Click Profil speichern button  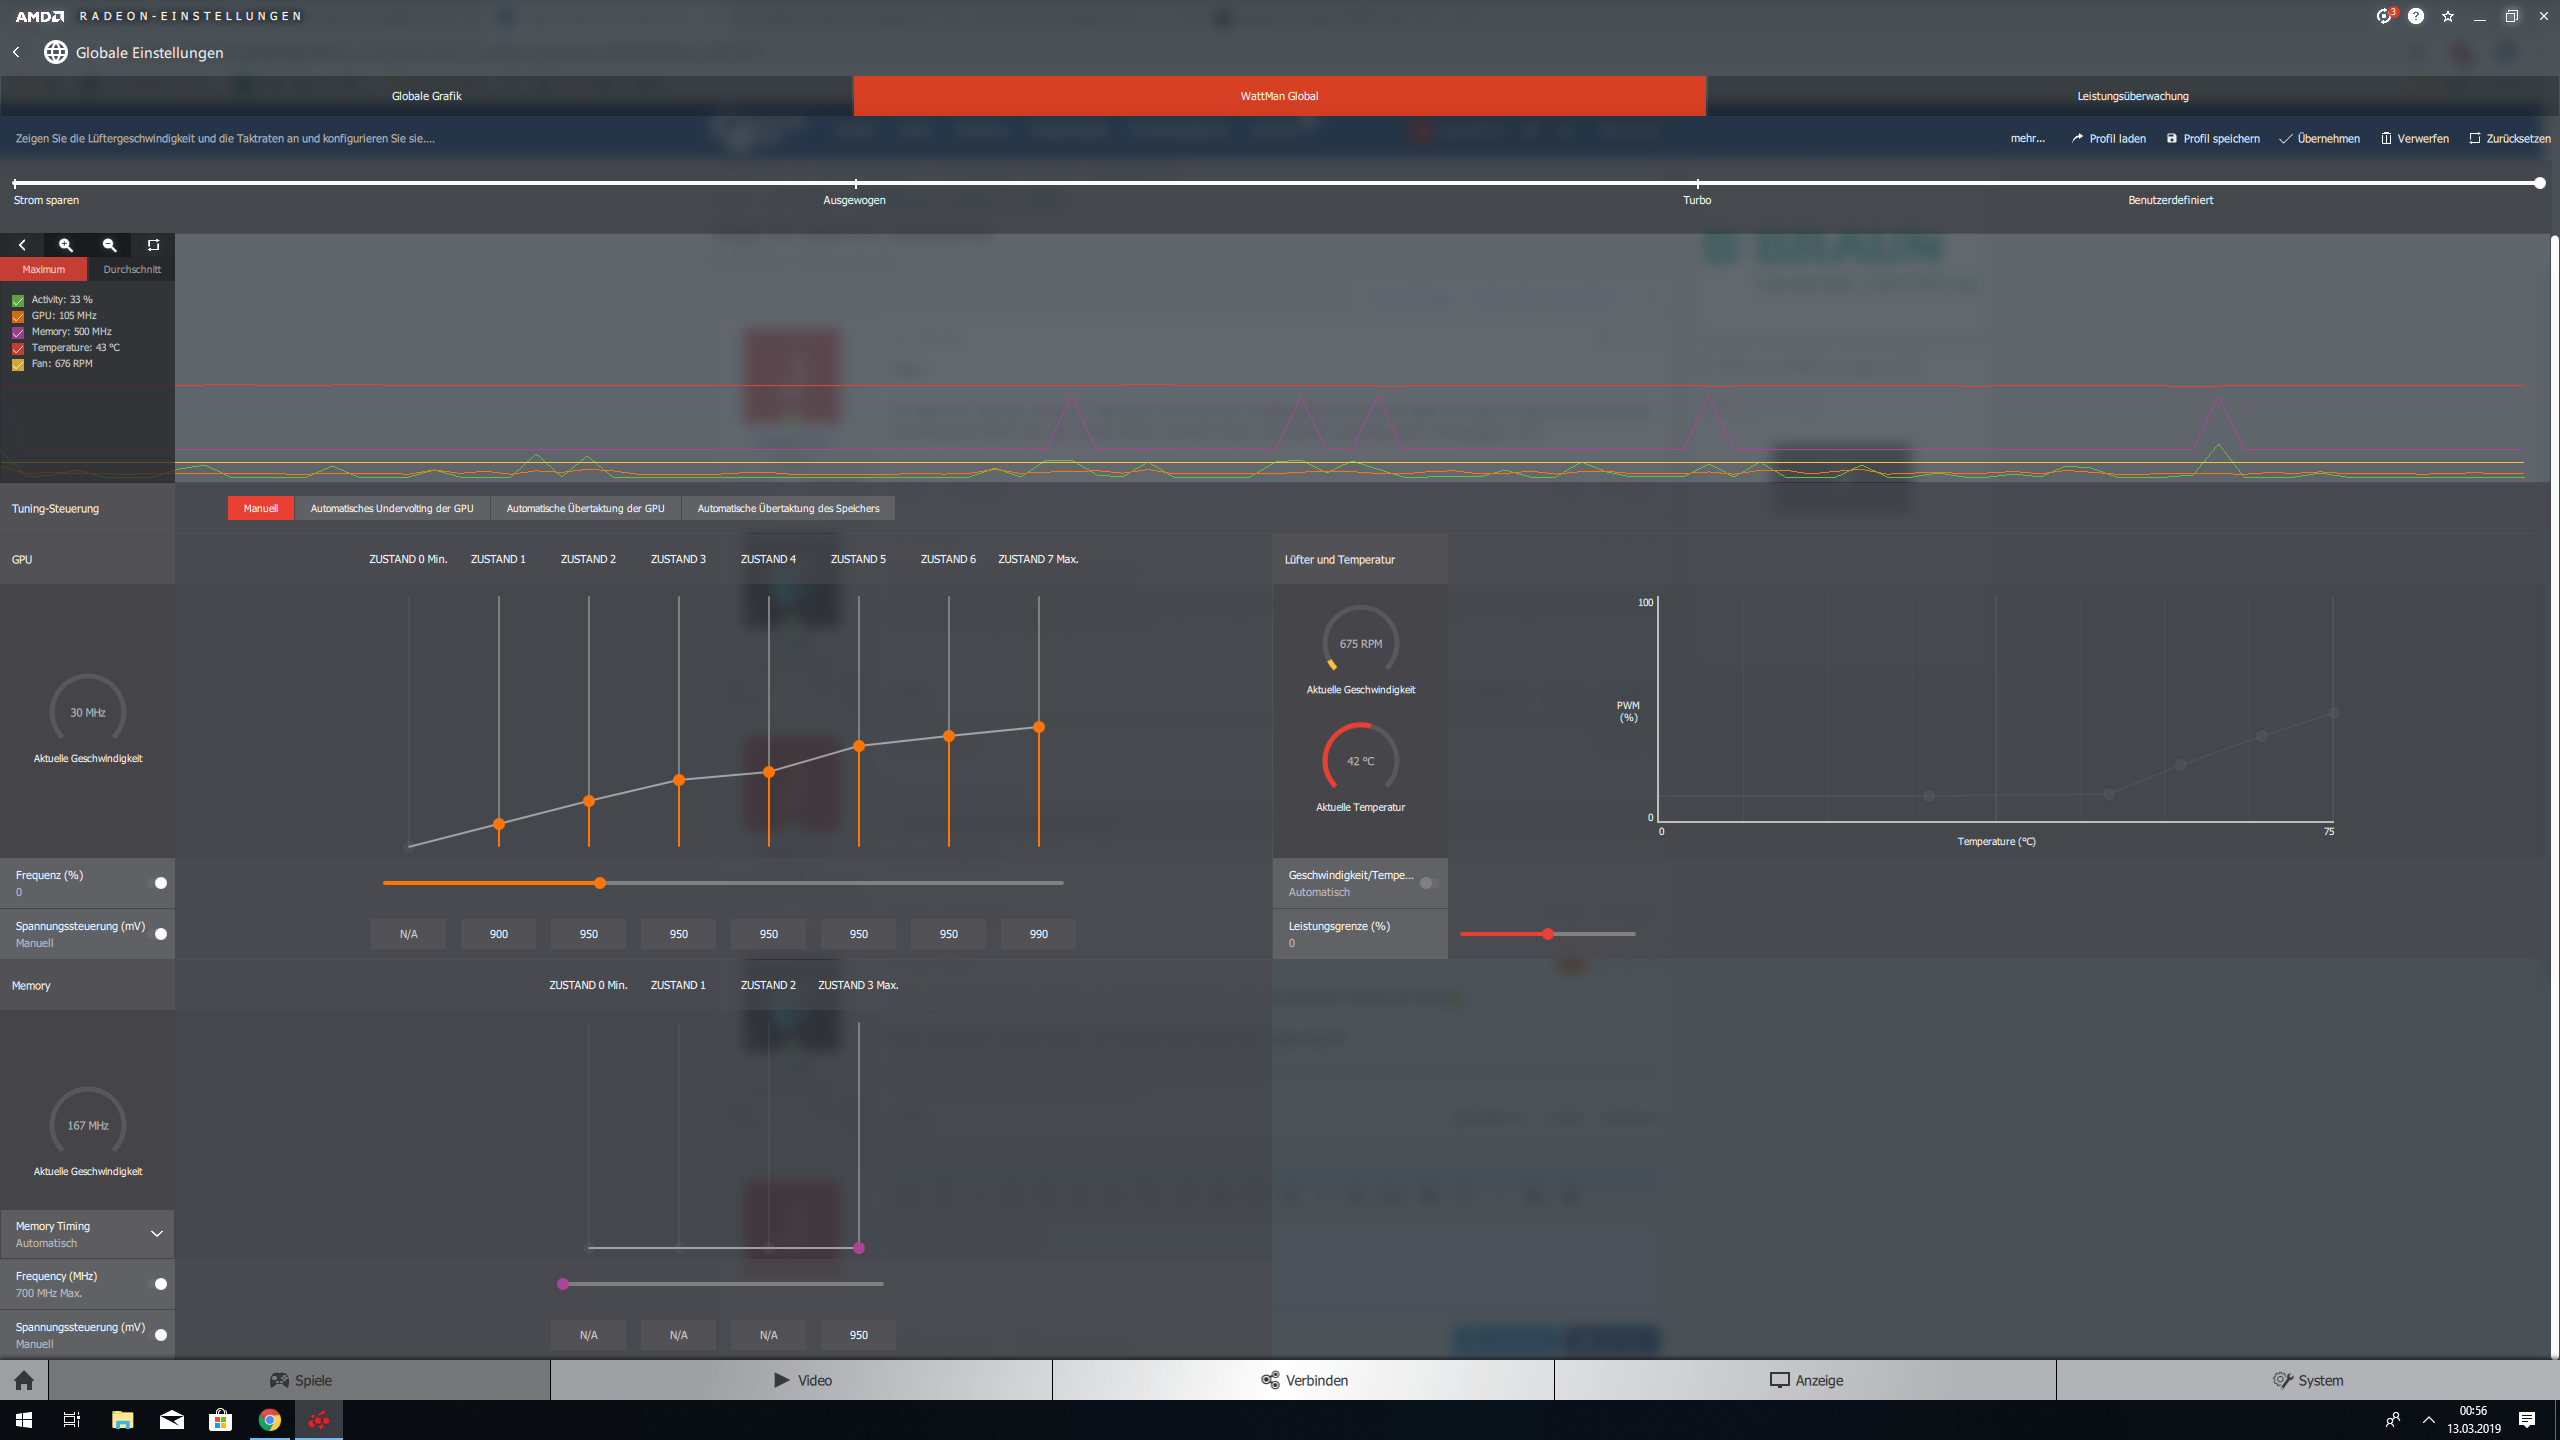click(2212, 139)
